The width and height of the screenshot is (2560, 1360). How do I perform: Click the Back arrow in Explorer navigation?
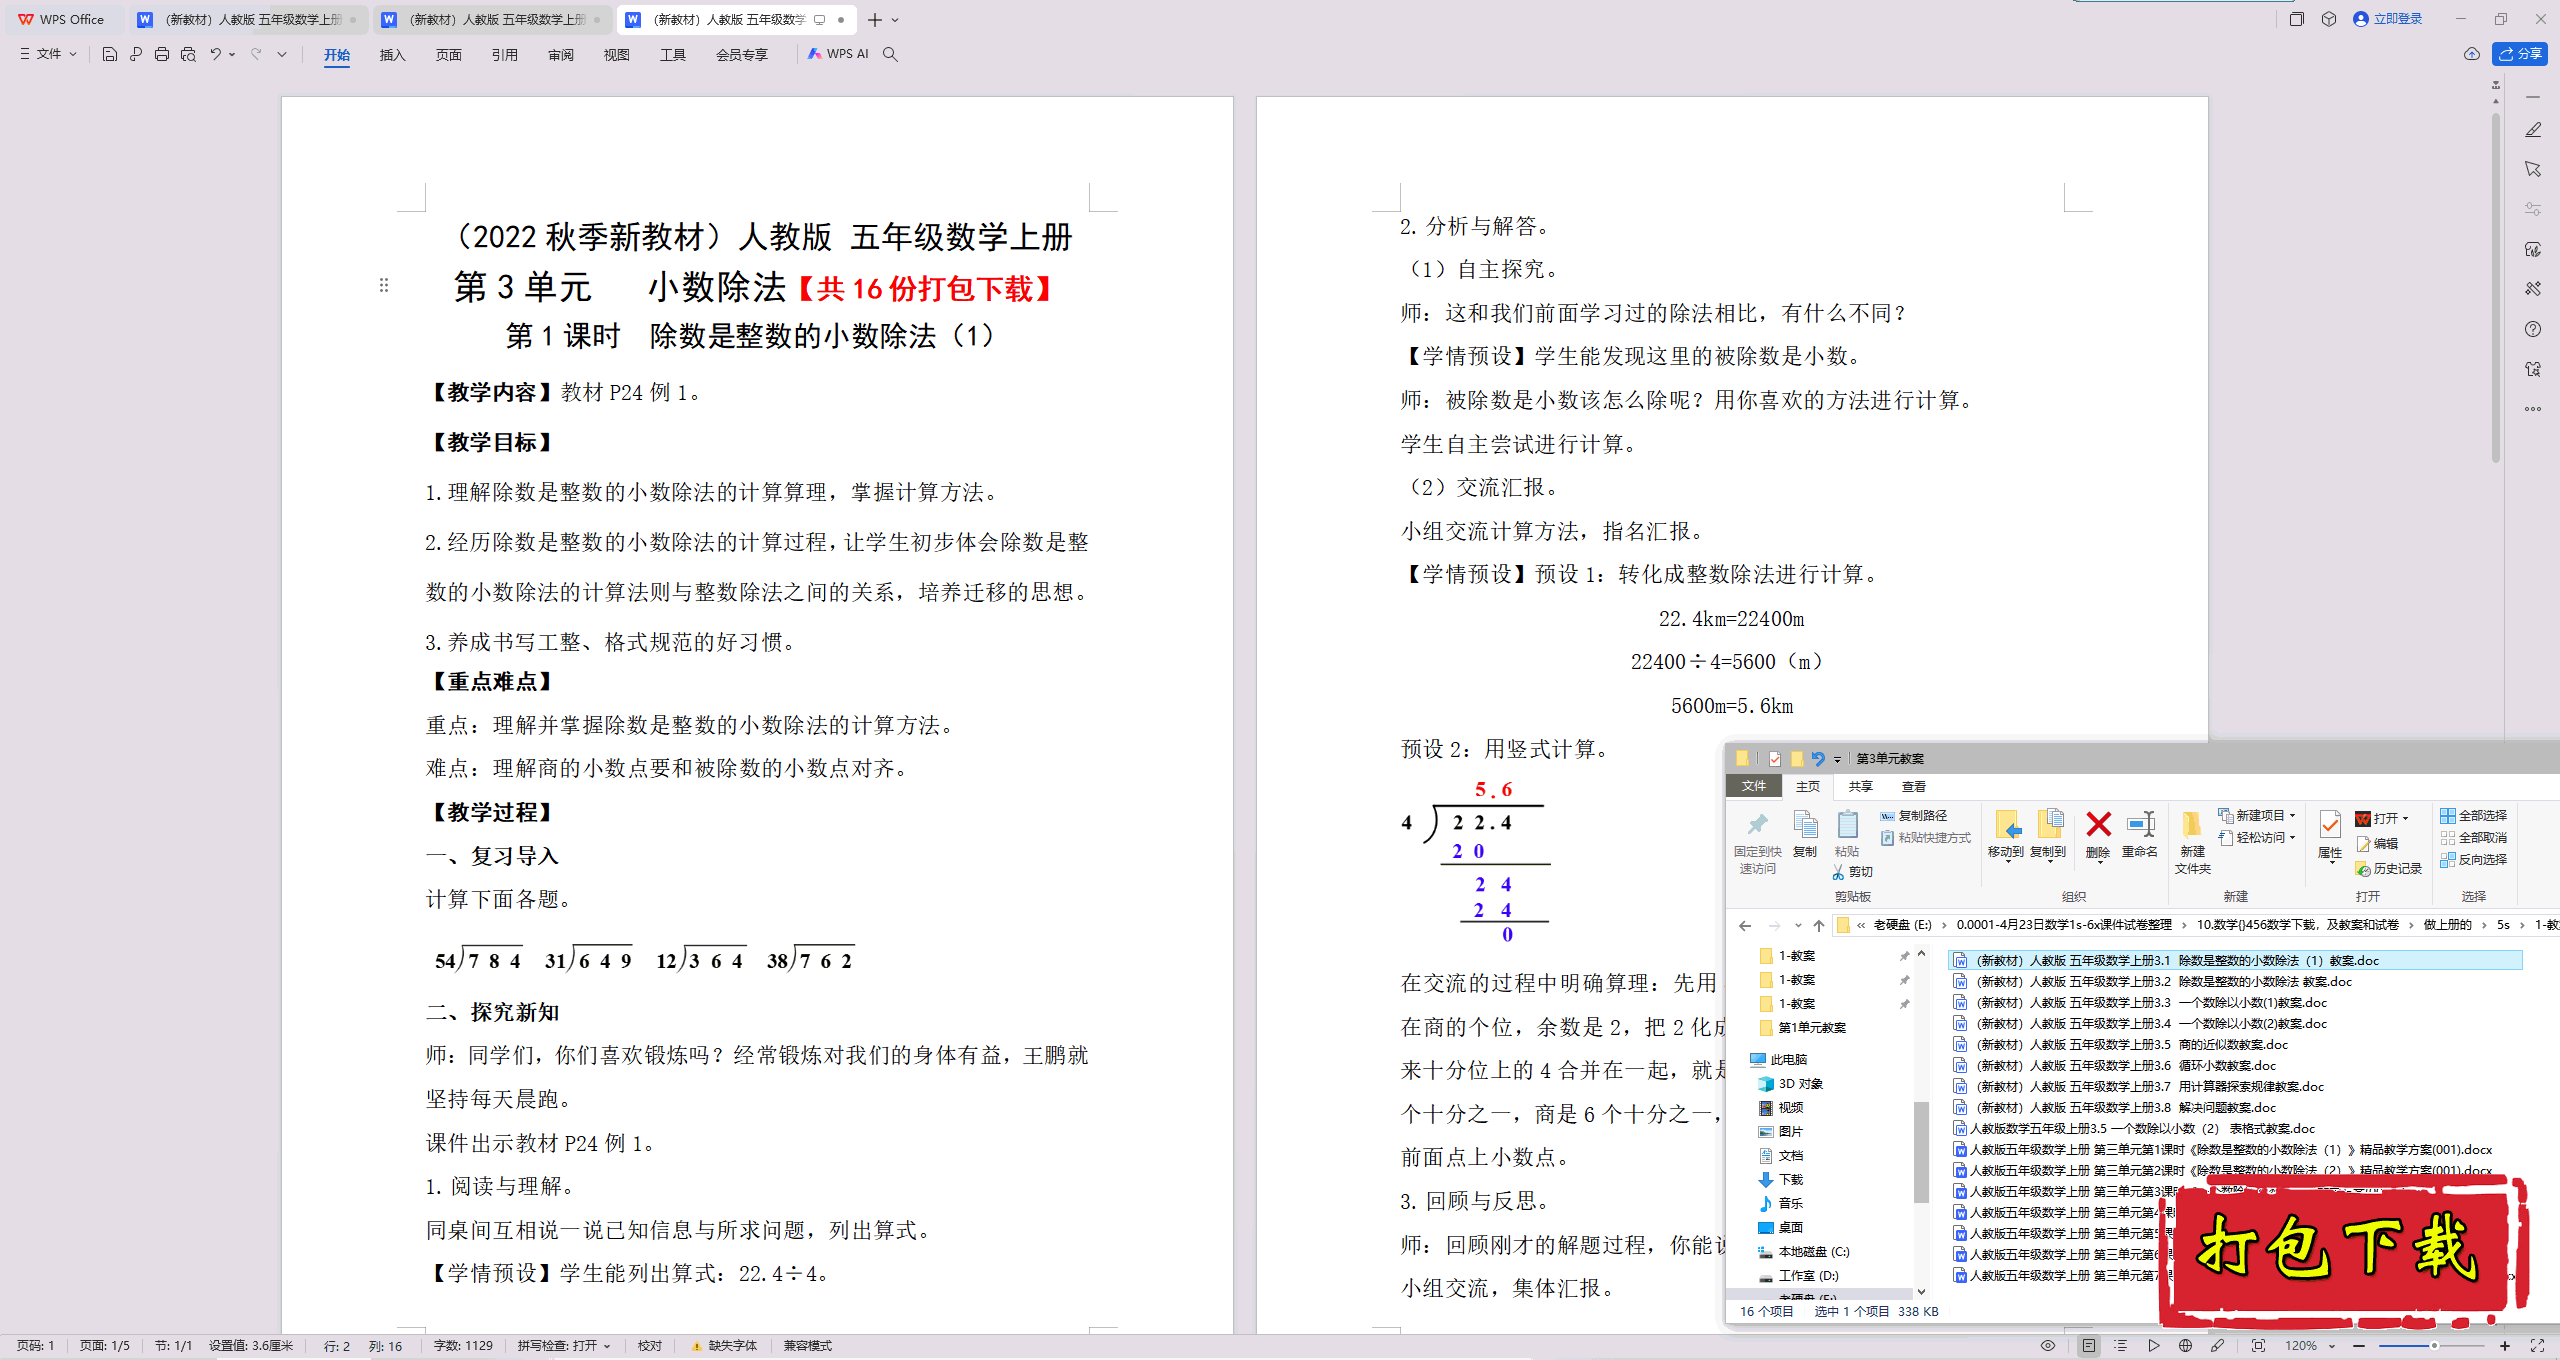(x=1745, y=925)
